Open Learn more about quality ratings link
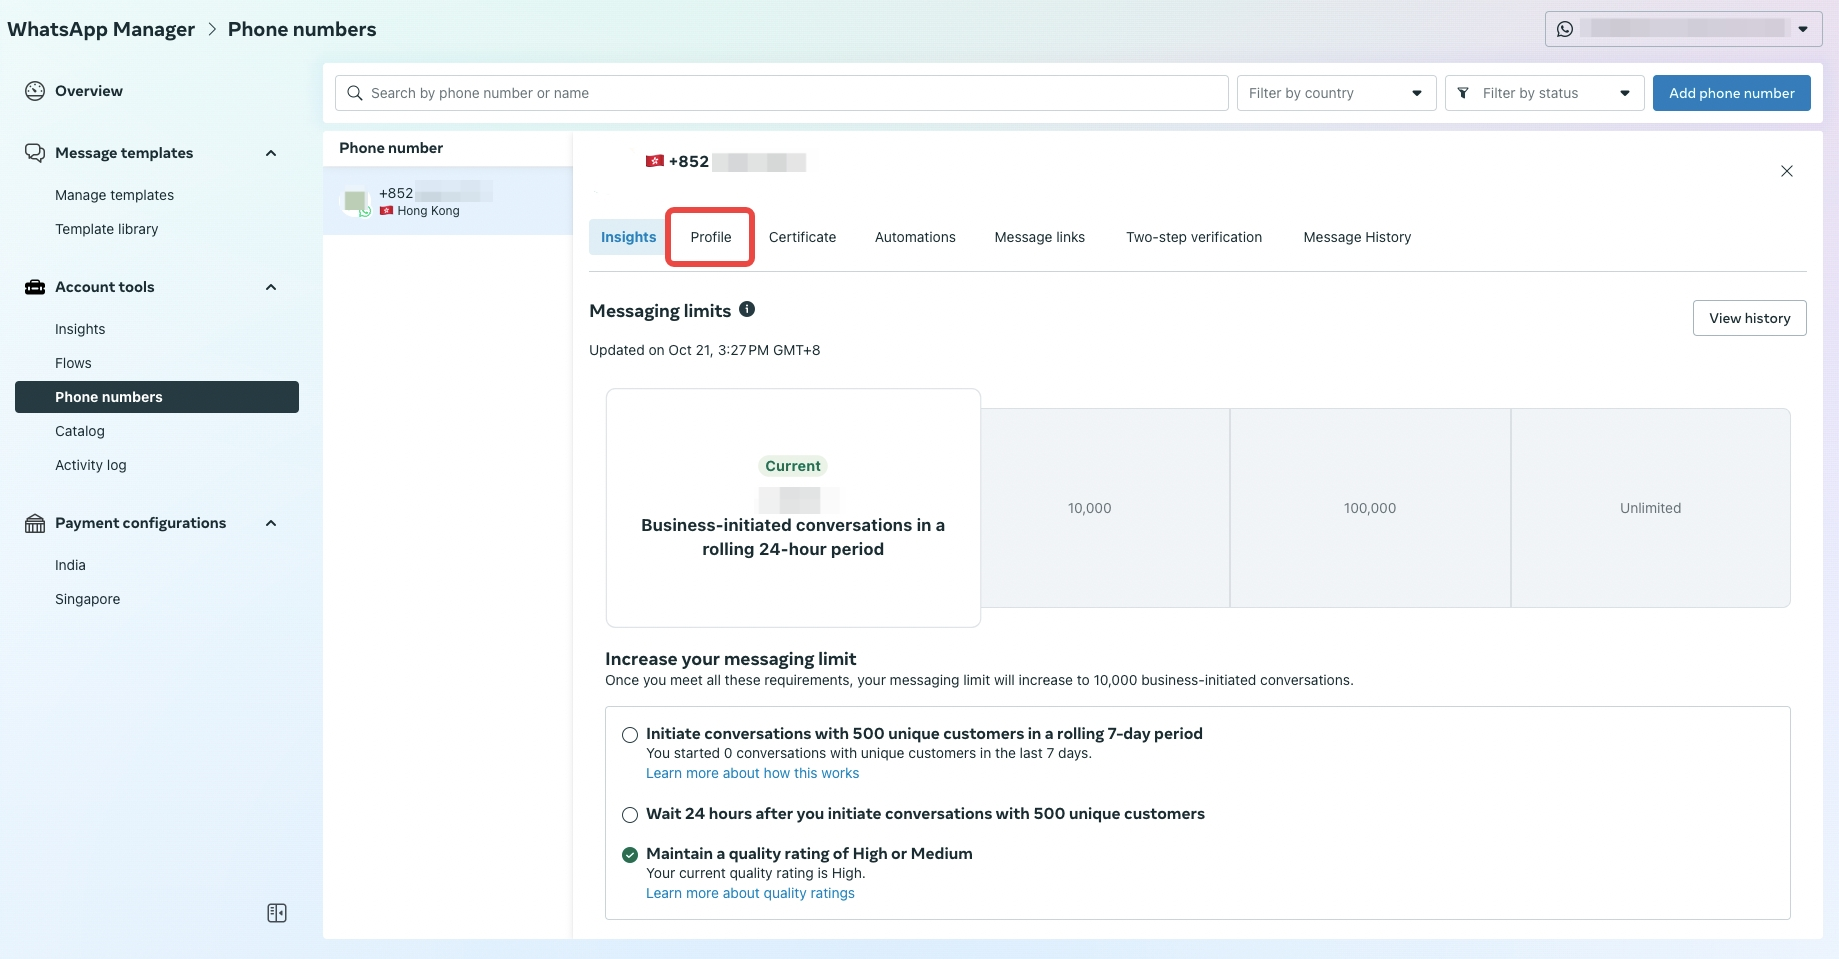Screen dimensions: 1839x959 750,893
